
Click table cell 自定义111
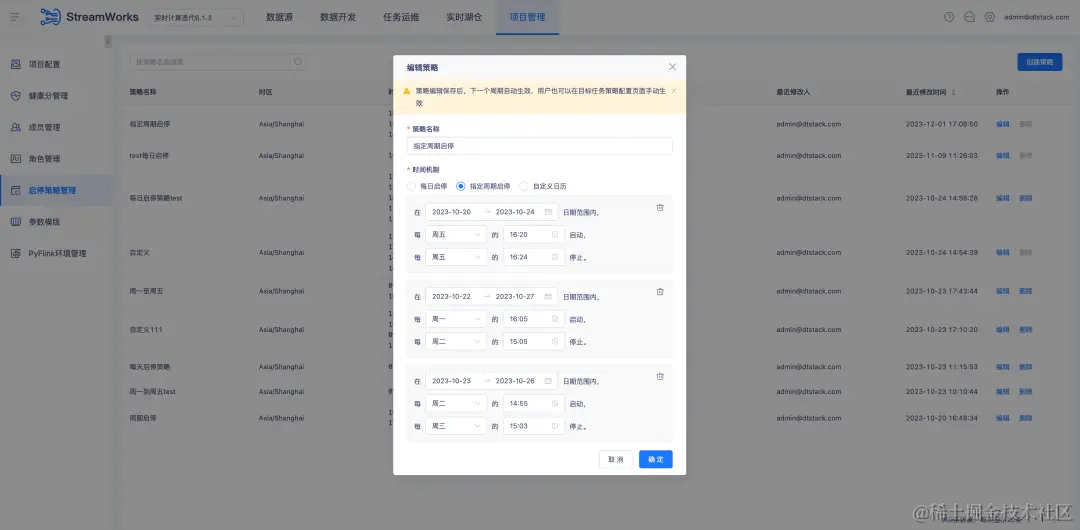[x=146, y=329]
